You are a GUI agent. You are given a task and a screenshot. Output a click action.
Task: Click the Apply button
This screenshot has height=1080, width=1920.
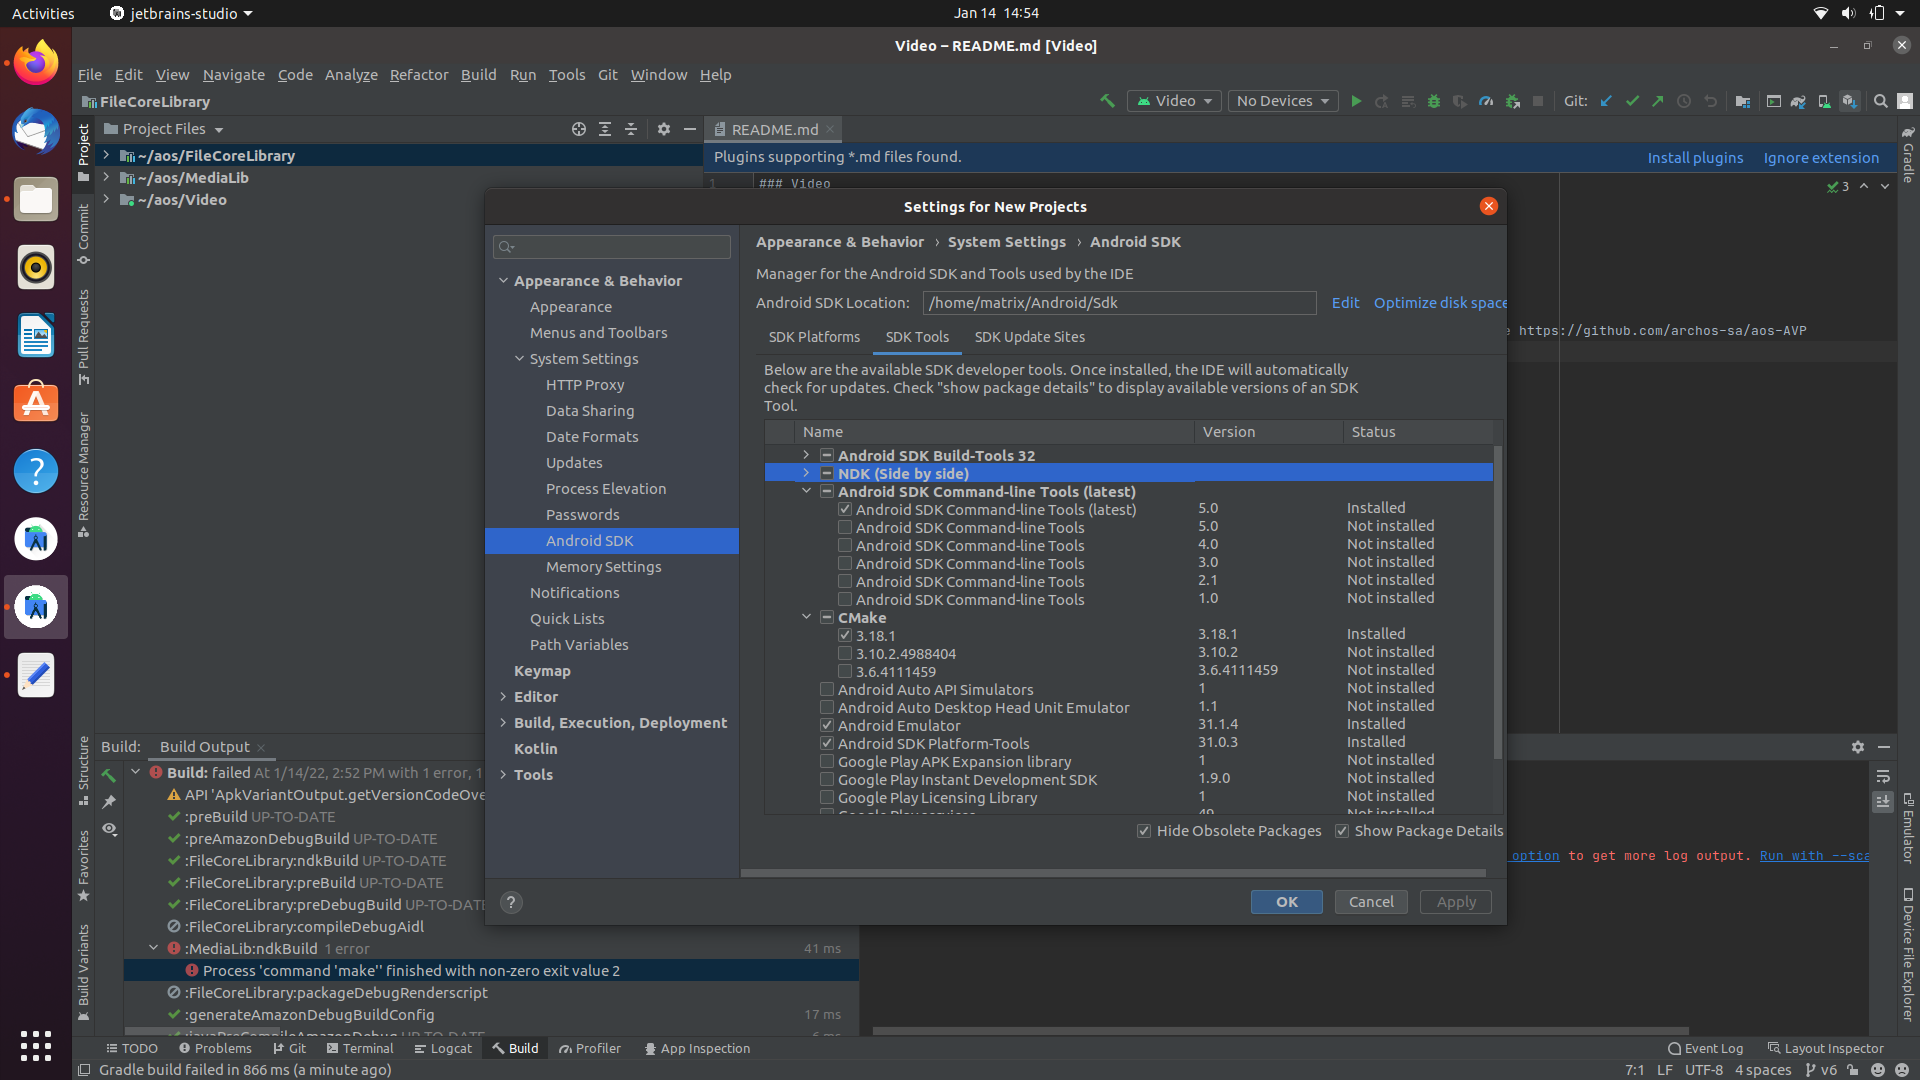click(x=1455, y=901)
